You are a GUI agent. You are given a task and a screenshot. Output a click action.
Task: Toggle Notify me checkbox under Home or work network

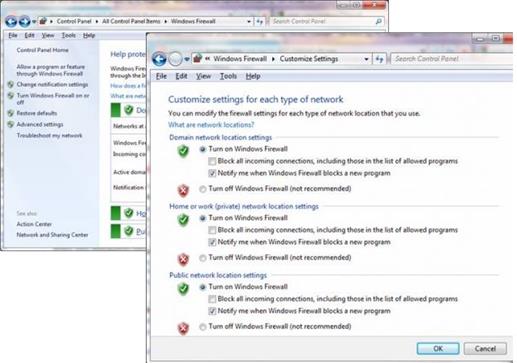click(x=212, y=242)
